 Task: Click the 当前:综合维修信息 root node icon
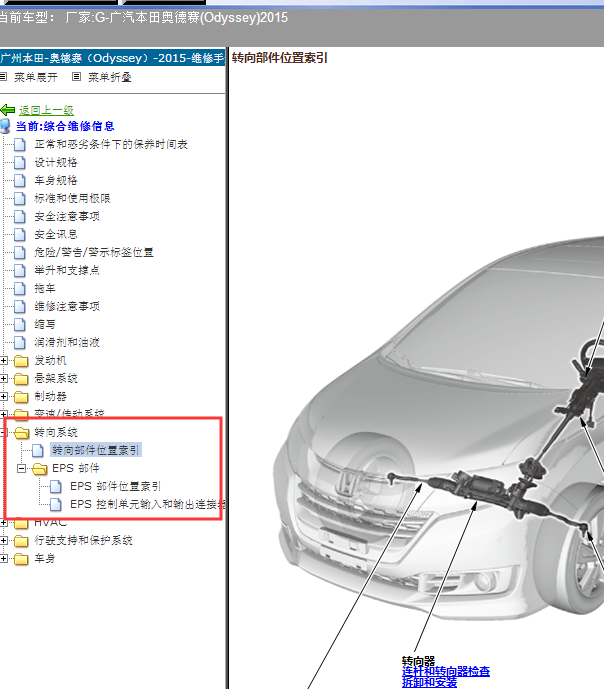click(5, 127)
